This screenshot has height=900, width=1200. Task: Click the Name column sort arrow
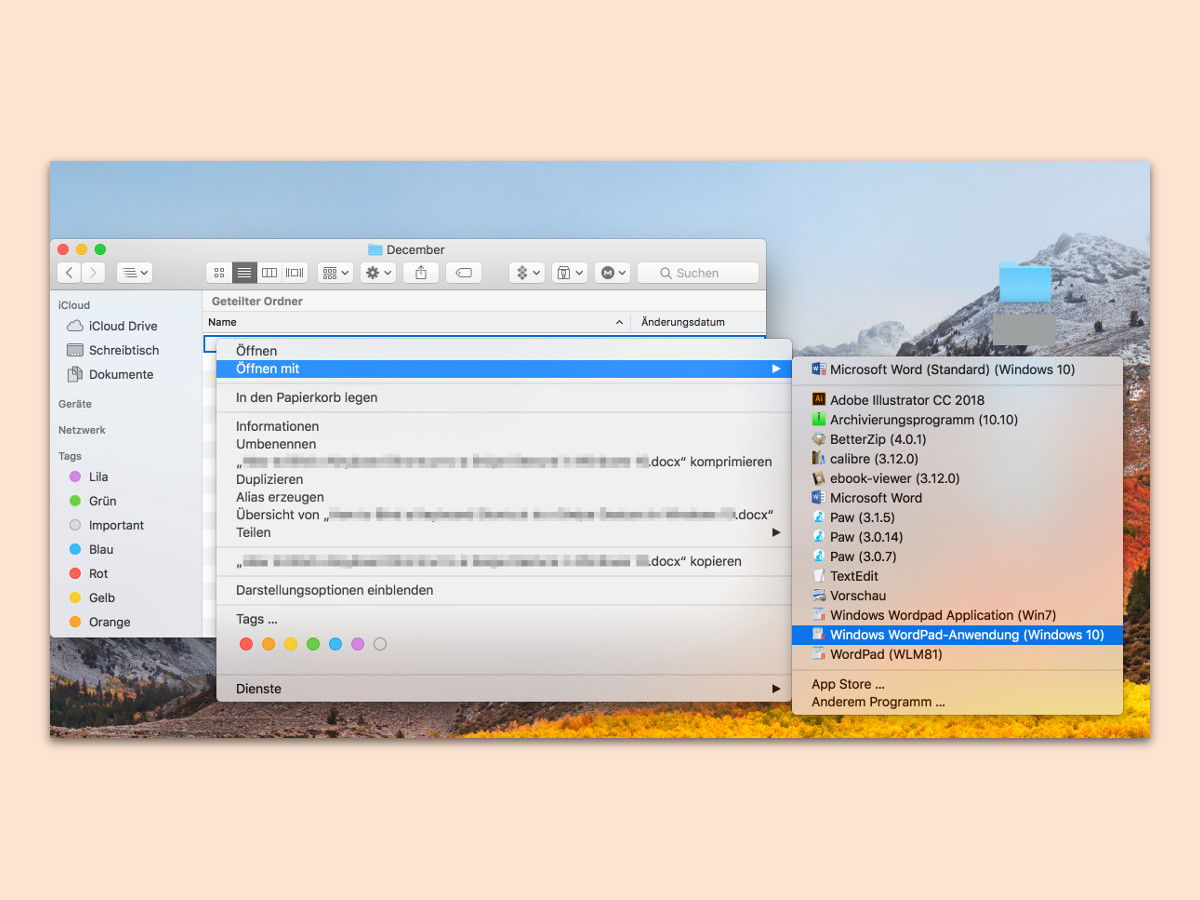(x=619, y=322)
